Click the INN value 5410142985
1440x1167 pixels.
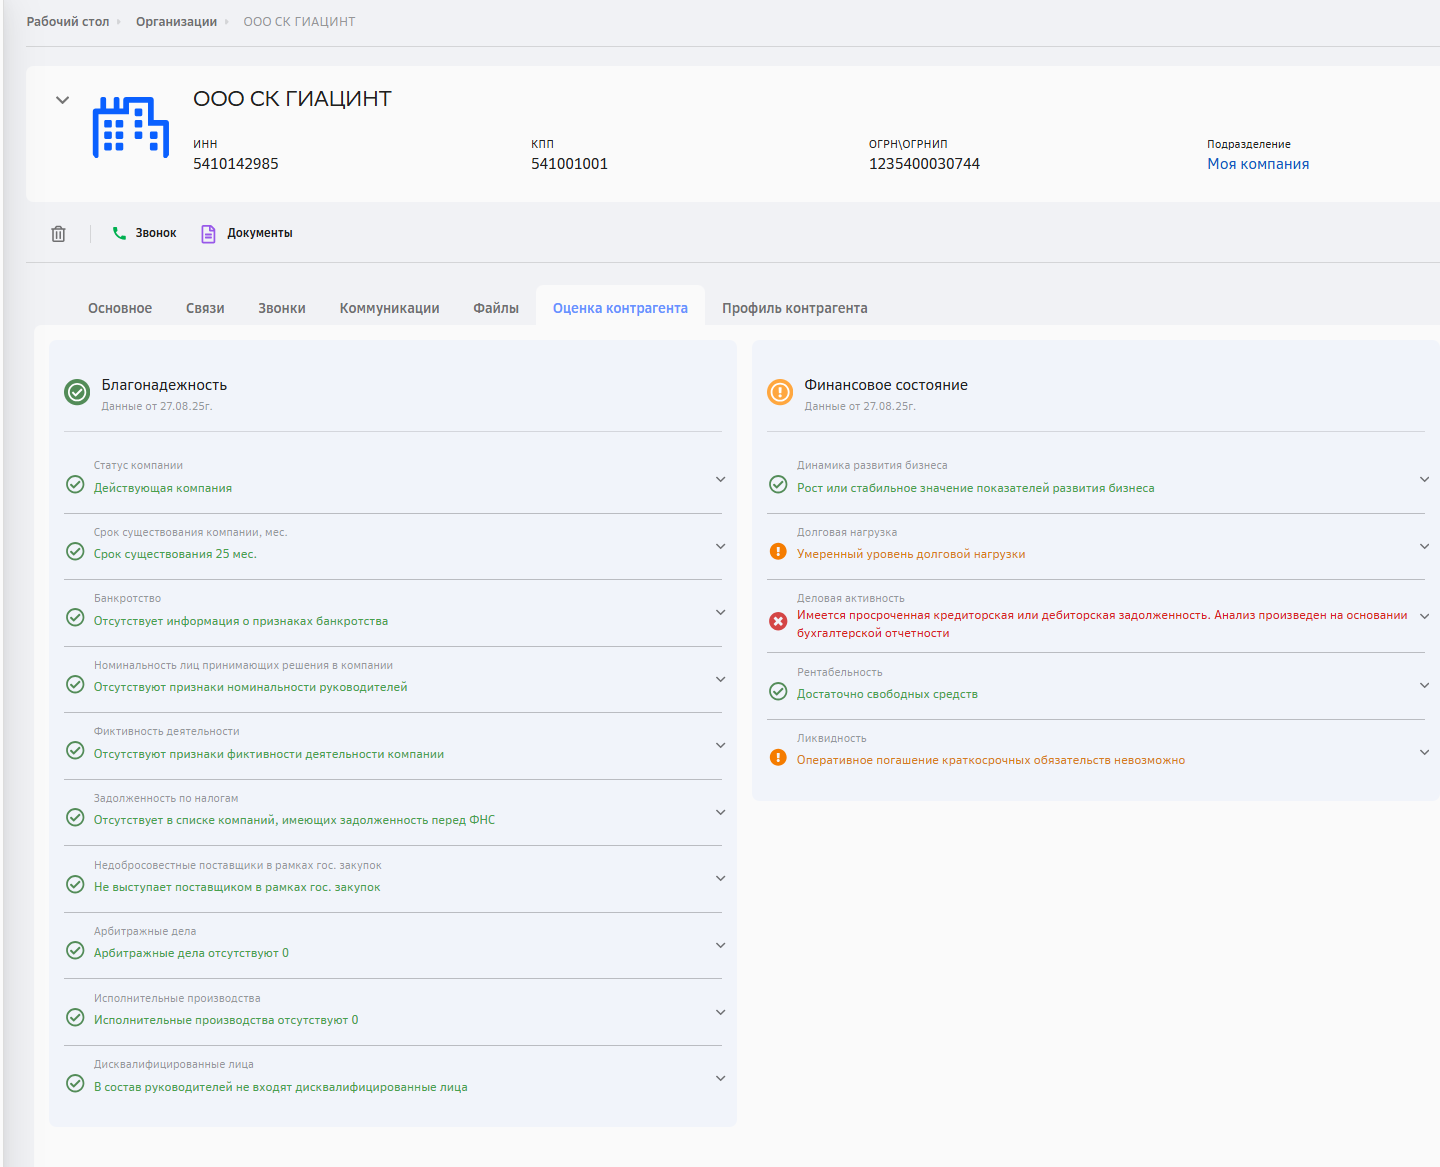coord(236,164)
